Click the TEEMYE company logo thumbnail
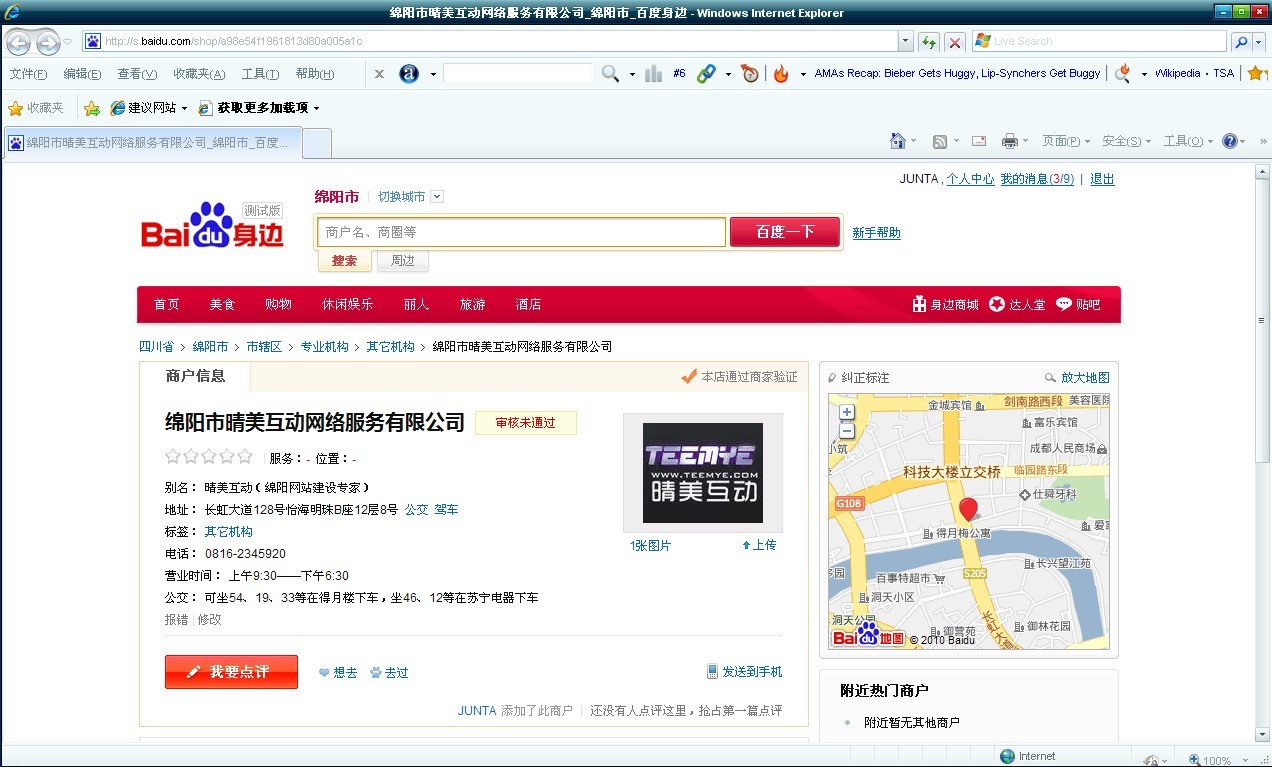1272x767 pixels. click(702, 472)
